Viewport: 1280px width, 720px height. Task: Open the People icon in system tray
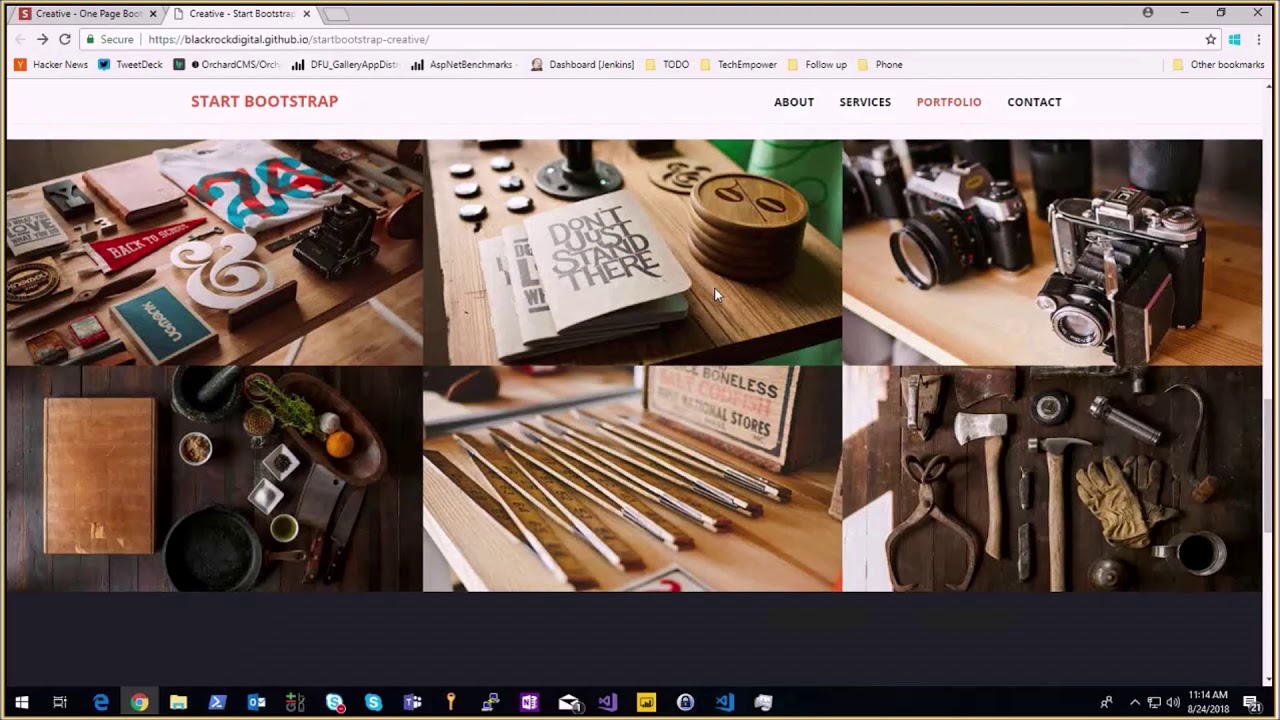(1106, 702)
